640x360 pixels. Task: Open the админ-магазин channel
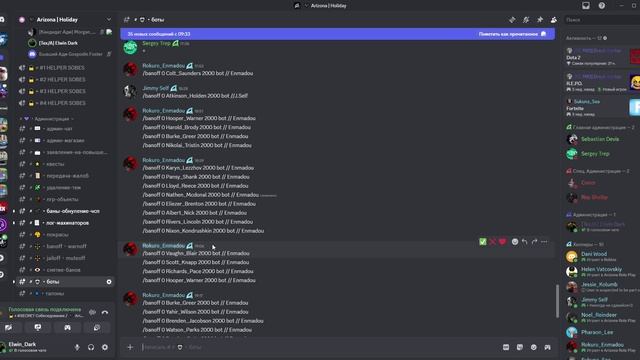[65, 140]
